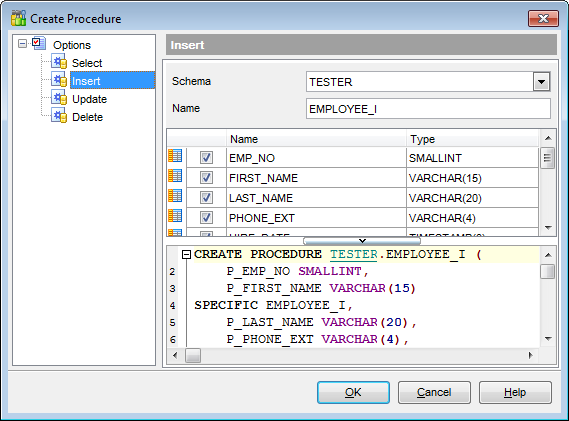Click the Update procedure icon
Screen dimensions: 569x421
click(x=59, y=98)
